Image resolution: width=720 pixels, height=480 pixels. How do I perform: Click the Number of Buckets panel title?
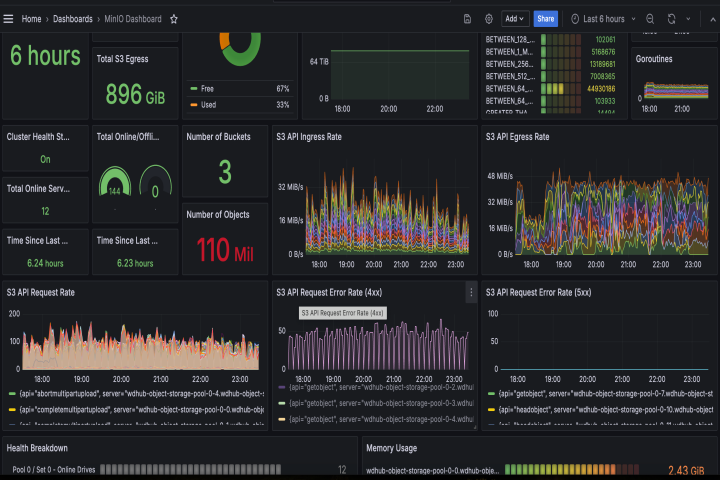coord(218,137)
